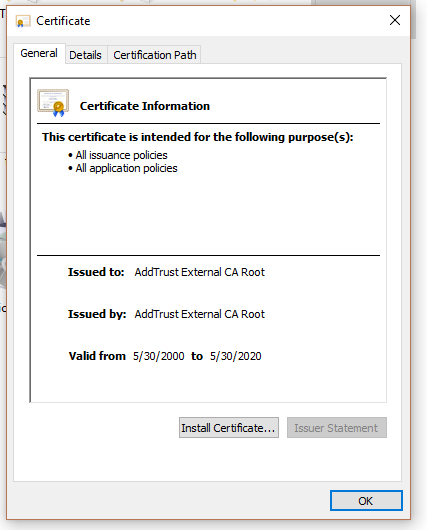
Task: Click the Certificate Information heading
Action: pos(145,106)
